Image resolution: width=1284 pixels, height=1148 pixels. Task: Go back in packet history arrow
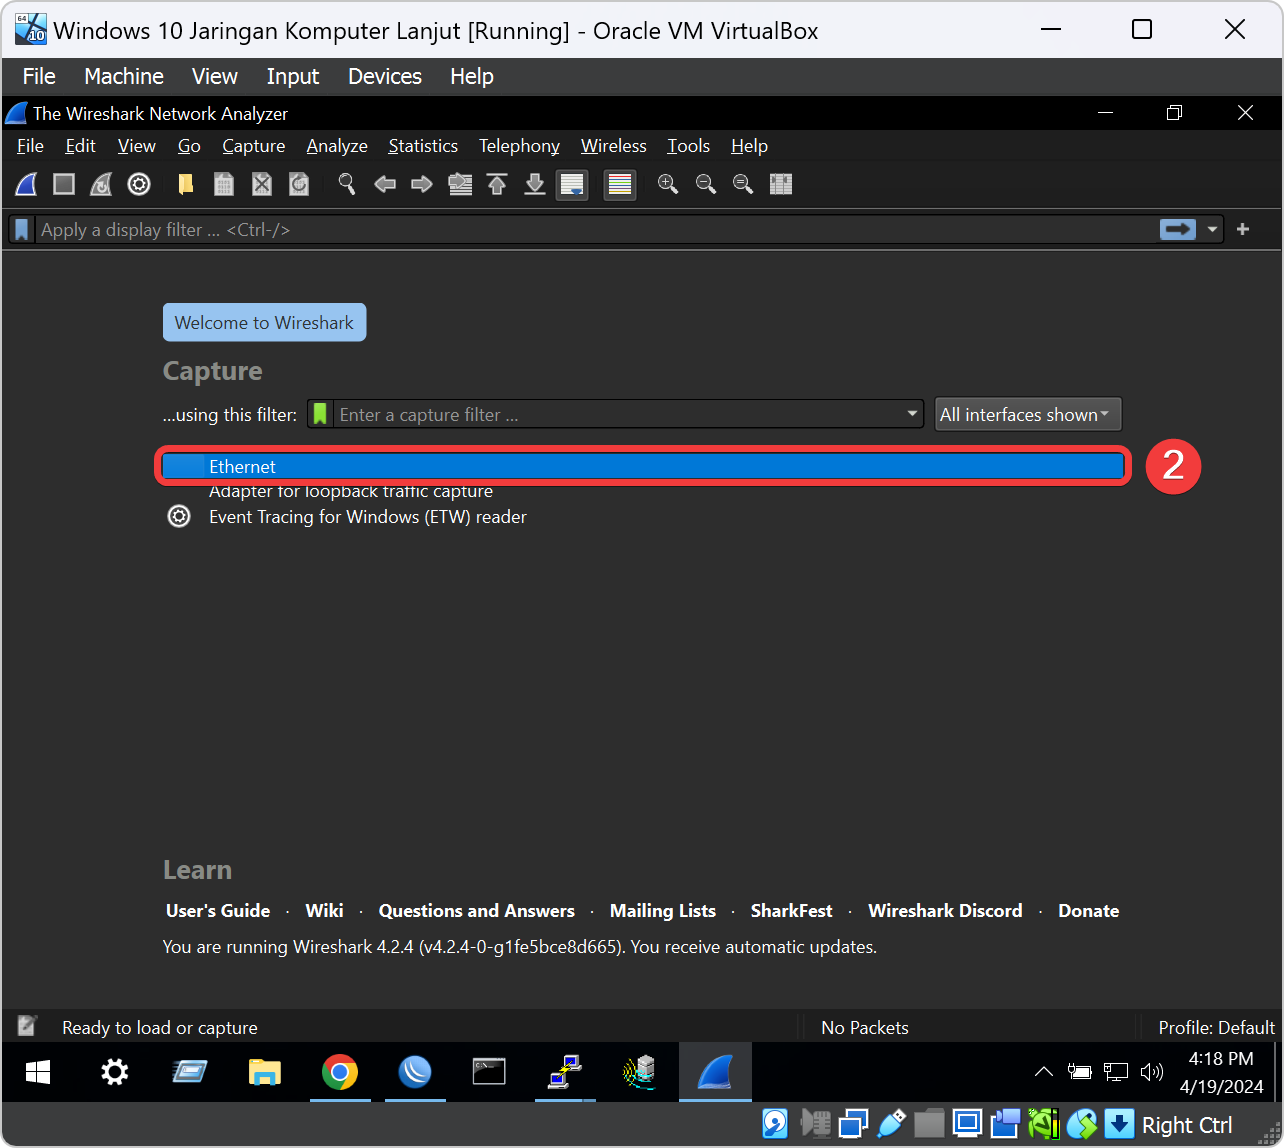pyautogui.click(x=385, y=184)
